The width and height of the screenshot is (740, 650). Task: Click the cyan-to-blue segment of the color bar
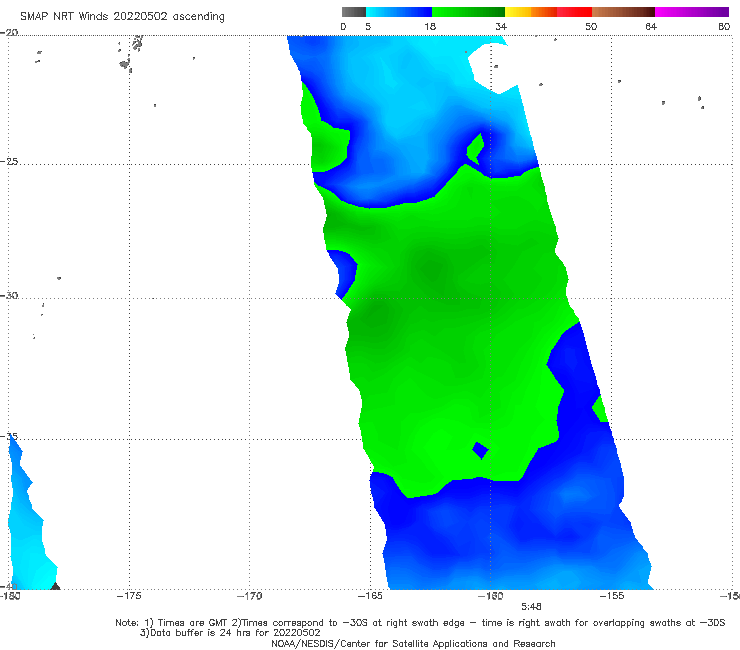(x=399, y=12)
